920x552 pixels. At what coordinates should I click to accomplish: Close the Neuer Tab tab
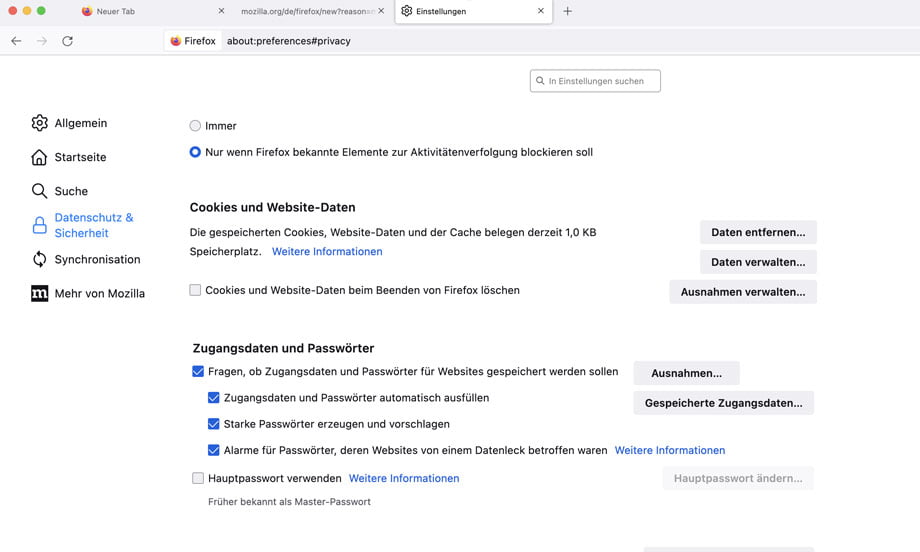pyautogui.click(x=221, y=11)
